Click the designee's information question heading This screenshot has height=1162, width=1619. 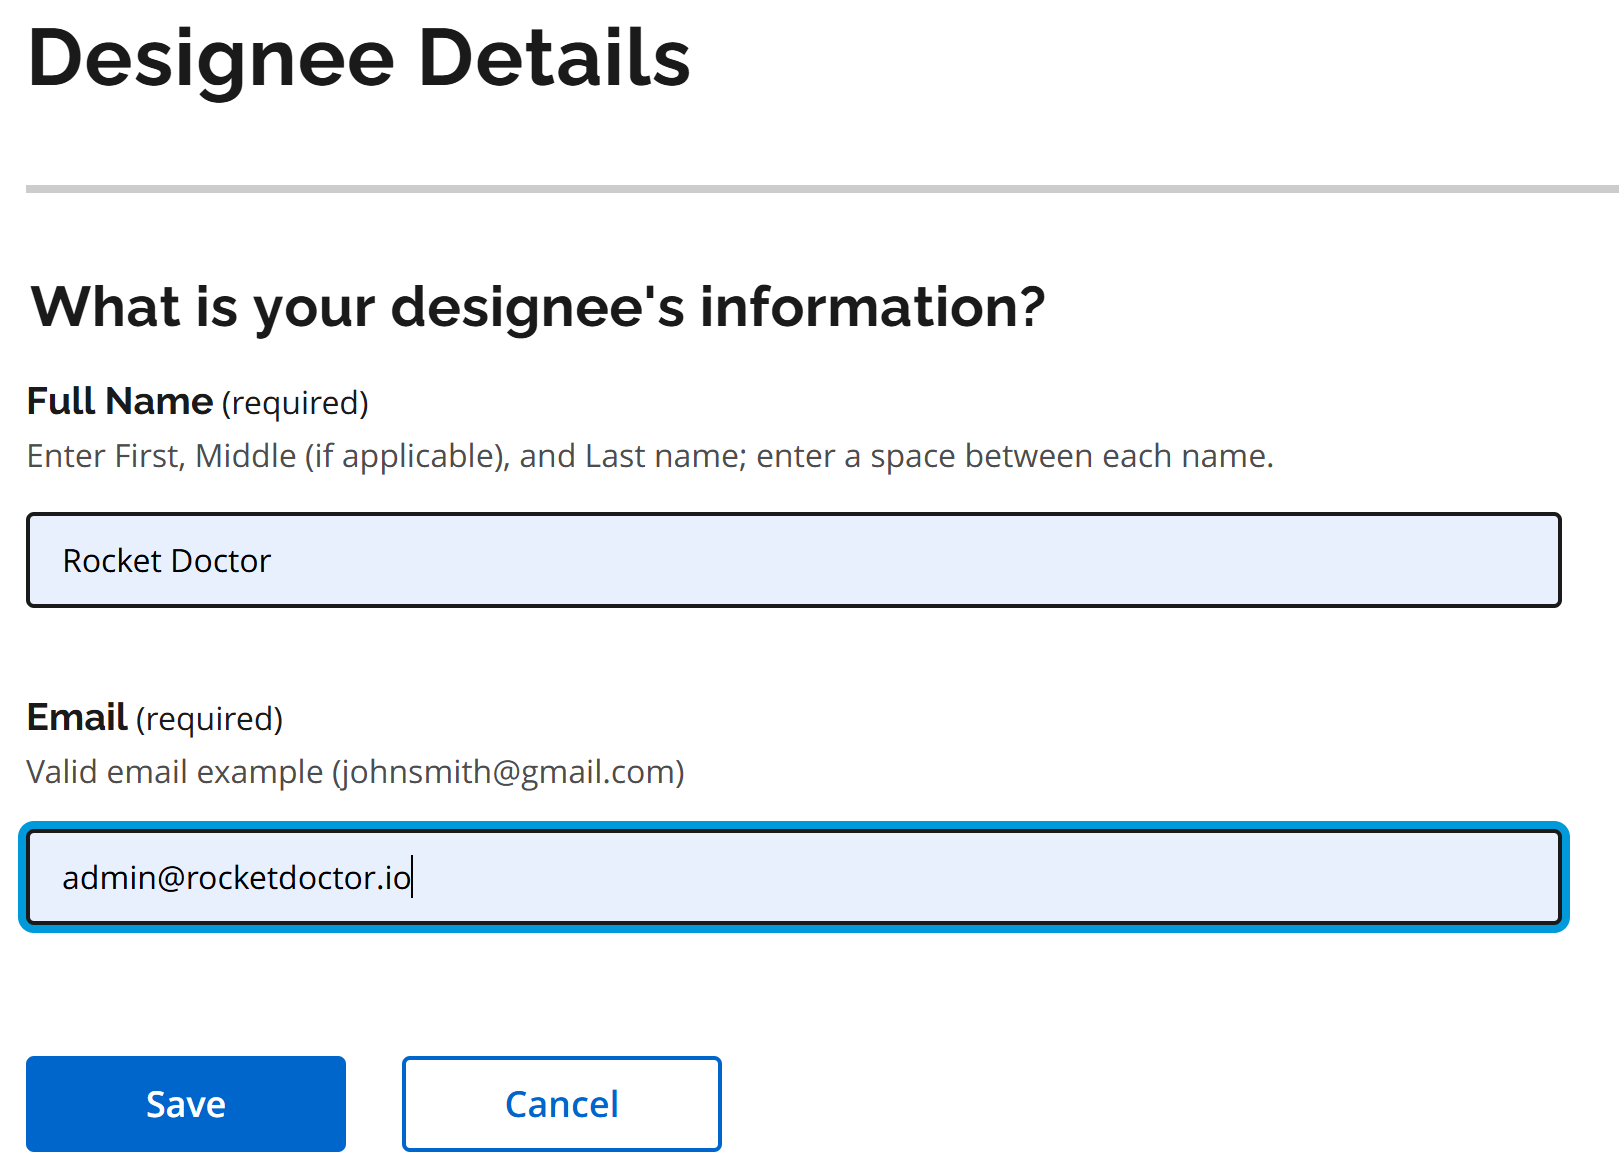click(538, 306)
